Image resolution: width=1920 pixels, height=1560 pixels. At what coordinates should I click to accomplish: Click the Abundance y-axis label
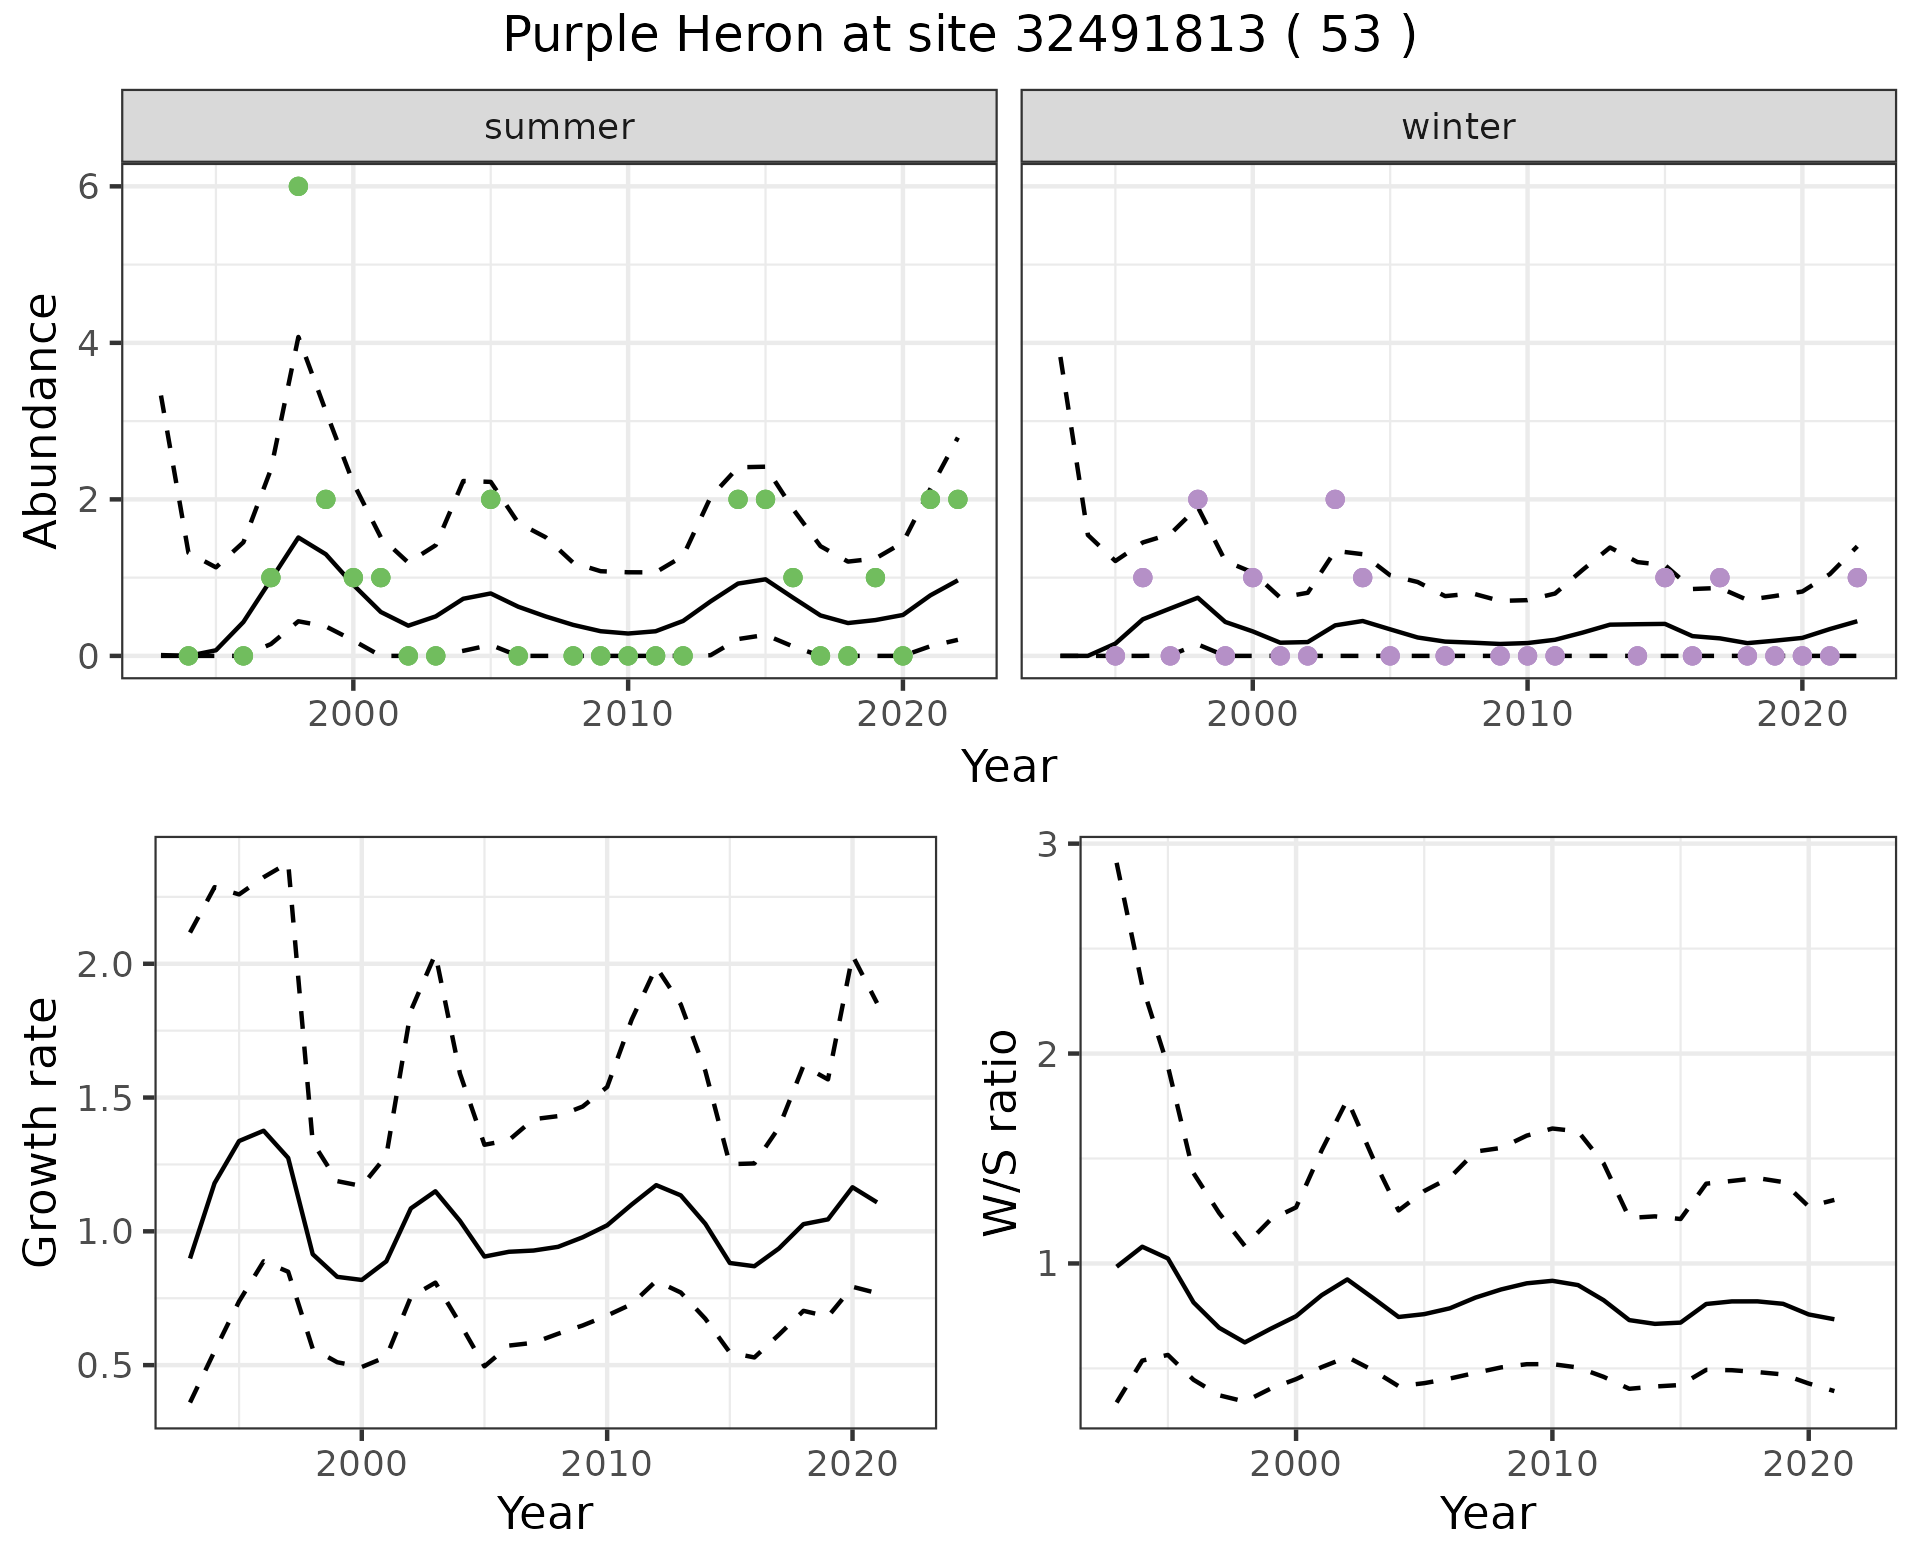(x=42, y=420)
